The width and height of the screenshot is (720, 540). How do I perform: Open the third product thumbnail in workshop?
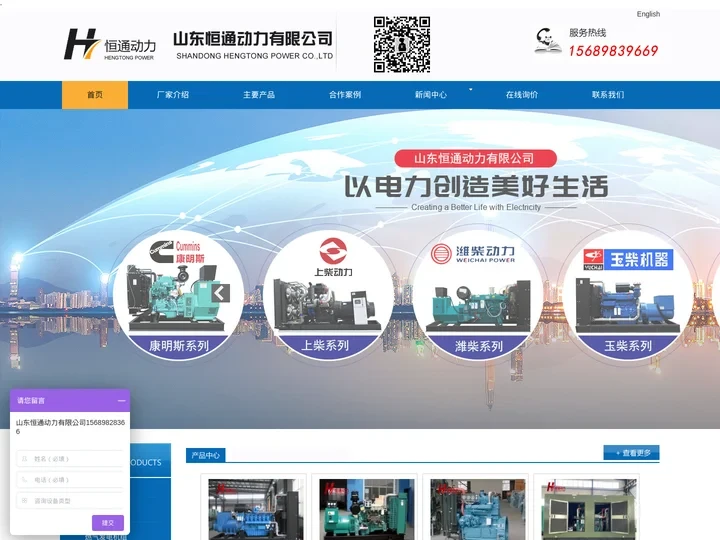[x=478, y=509]
